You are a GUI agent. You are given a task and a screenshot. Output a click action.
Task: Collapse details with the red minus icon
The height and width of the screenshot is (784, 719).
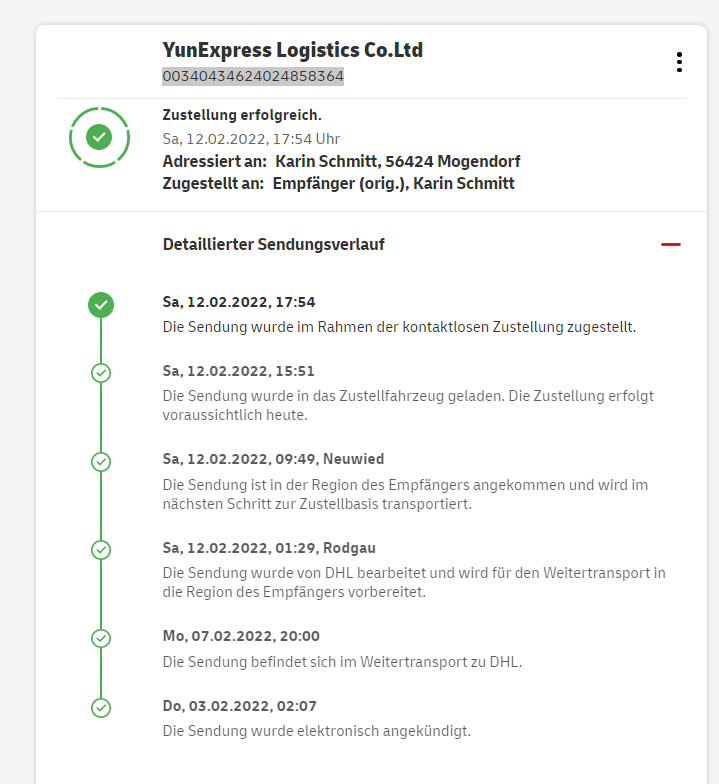[671, 244]
